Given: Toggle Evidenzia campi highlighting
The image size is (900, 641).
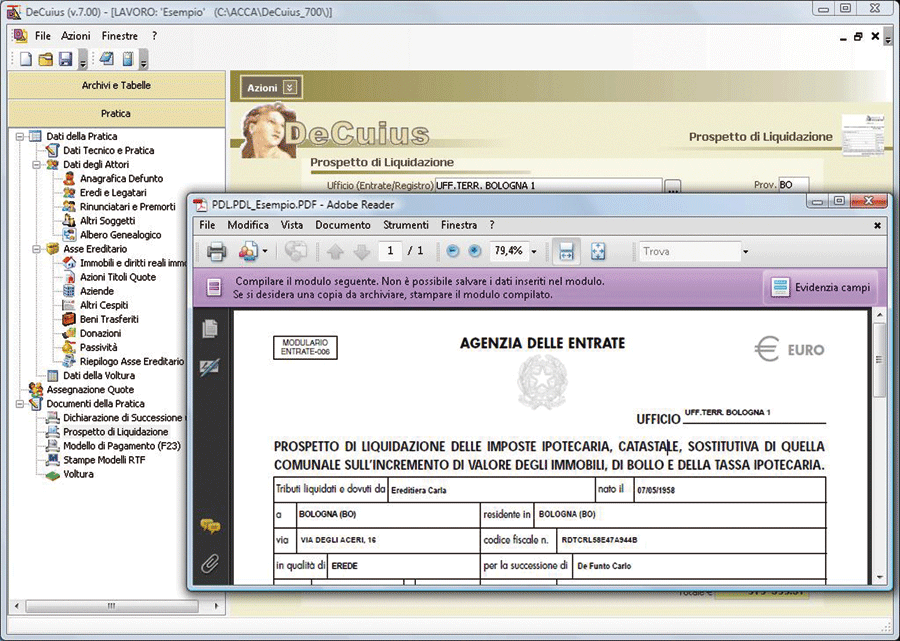Looking at the screenshot, I should click(x=821, y=288).
